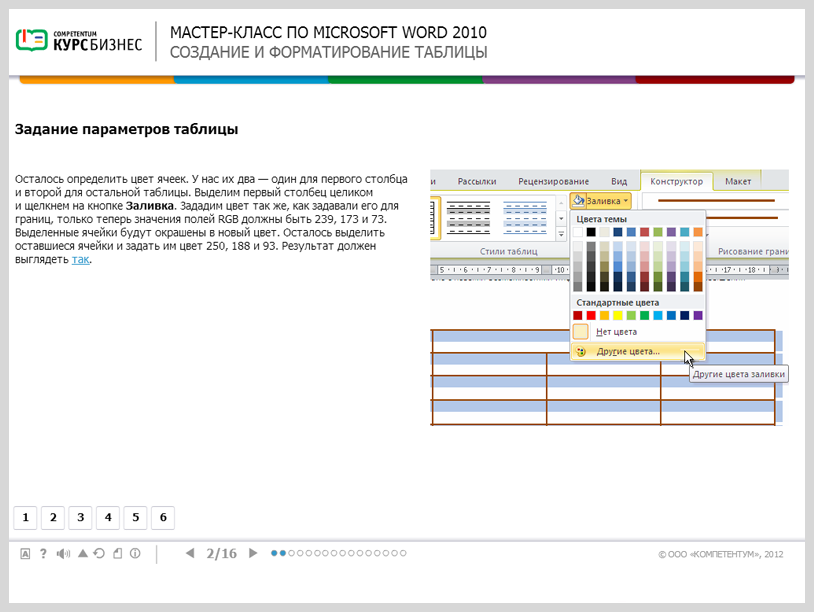Click the 'Стили таблиц' group label
Screen dimensions: 814x612
[508, 251]
